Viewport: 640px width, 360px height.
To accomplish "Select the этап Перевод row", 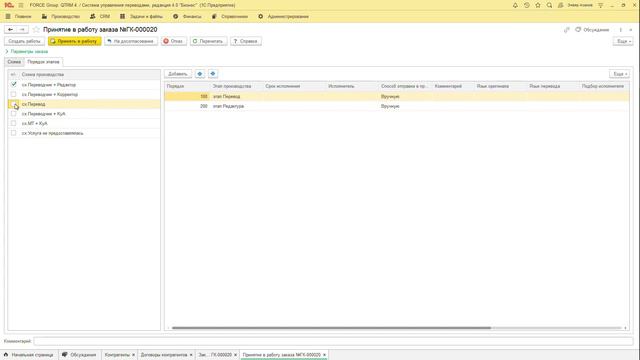I will (x=397, y=96).
